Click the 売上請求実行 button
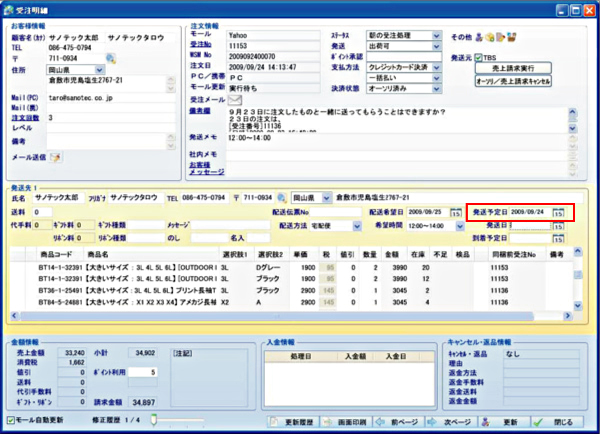Viewport: 600px width, 434px height. pos(513,69)
